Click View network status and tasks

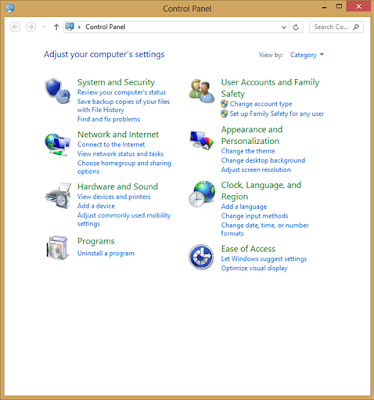tap(120, 154)
